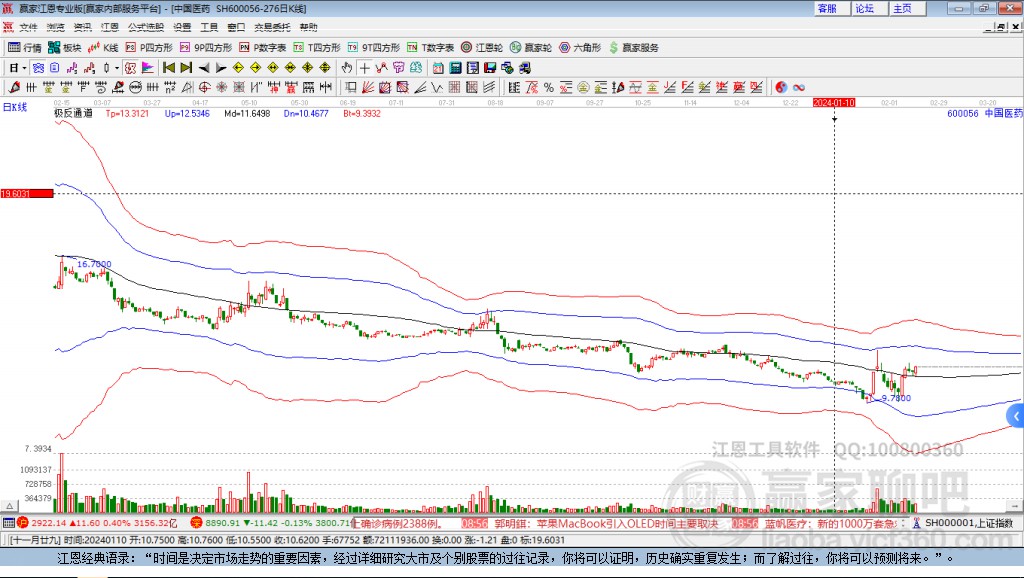Click the 9.7800 low price label
Image resolution: width=1024 pixels, height=578 pixels.
896,398
